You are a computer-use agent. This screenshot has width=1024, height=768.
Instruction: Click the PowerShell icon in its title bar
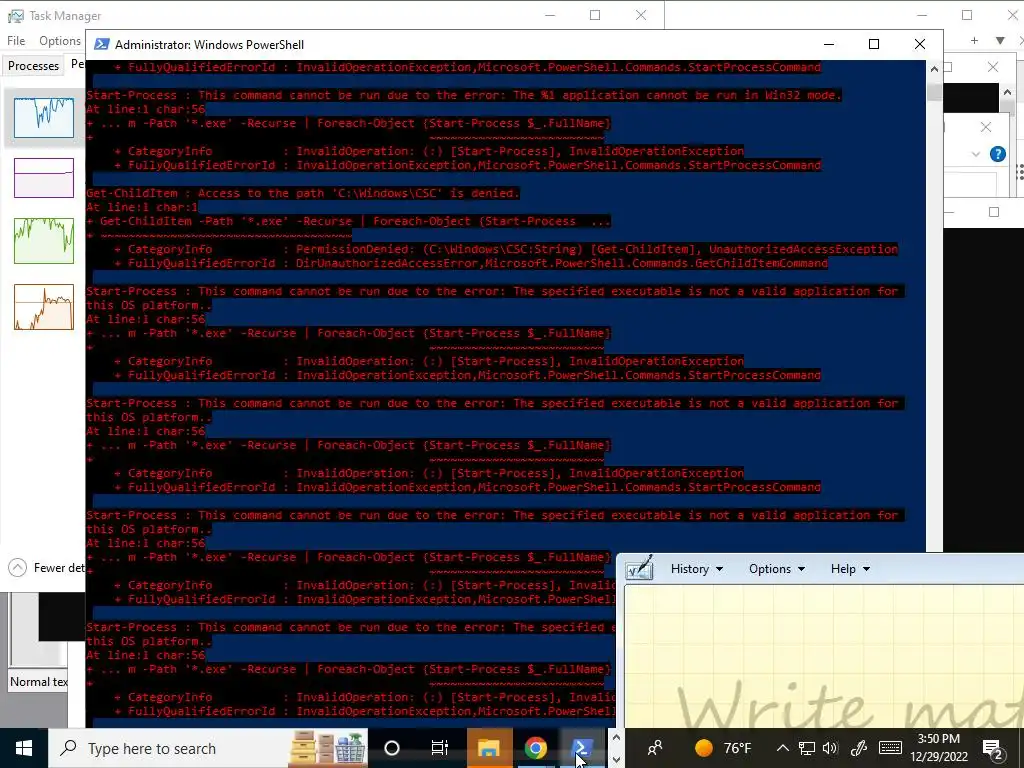[x=101, y=44]
